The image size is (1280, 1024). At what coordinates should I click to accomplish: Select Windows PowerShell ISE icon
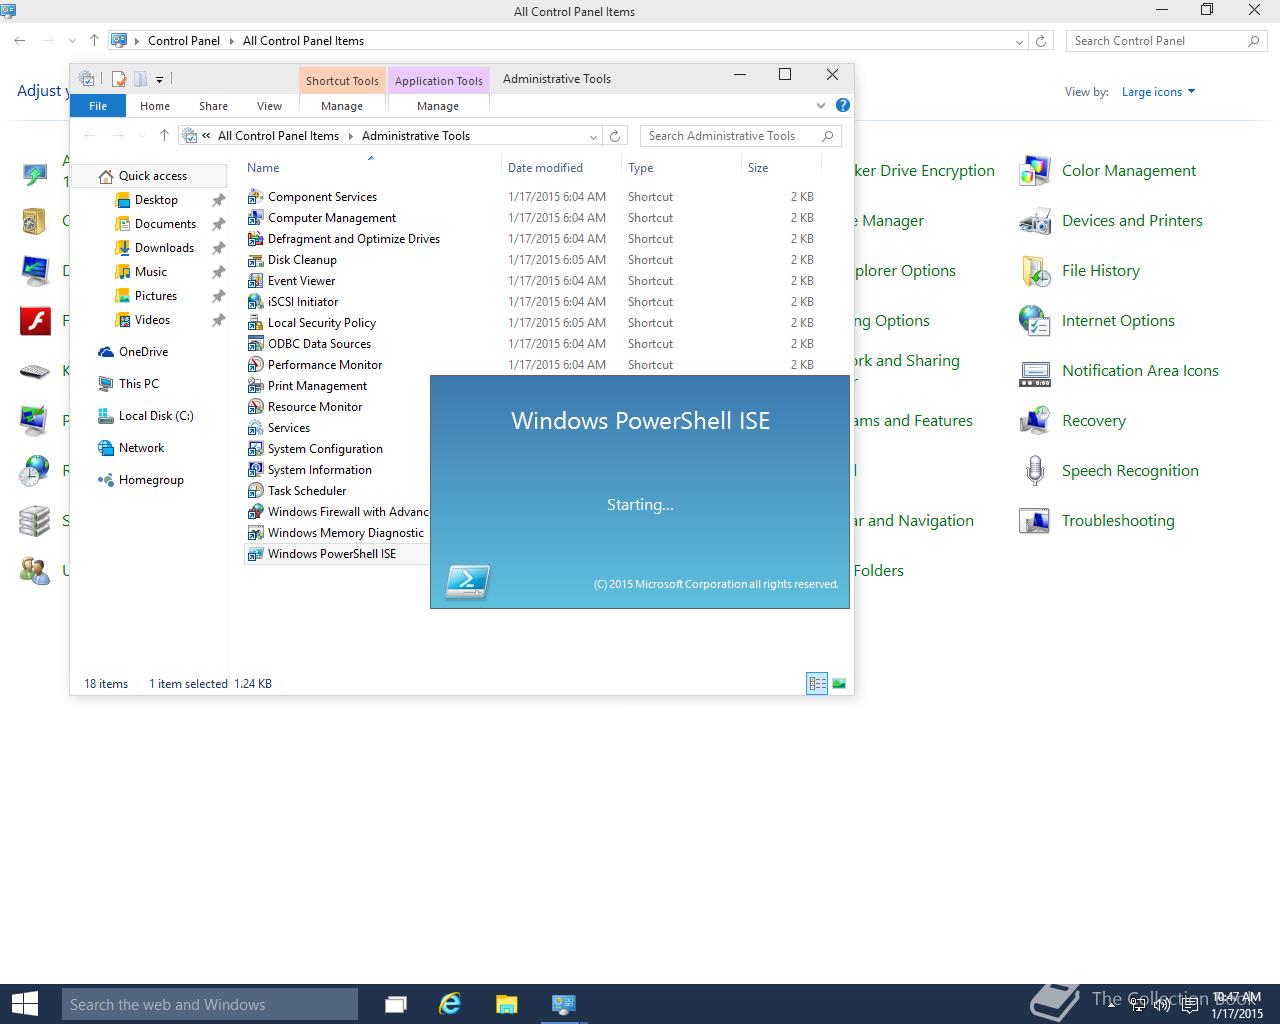255,554
